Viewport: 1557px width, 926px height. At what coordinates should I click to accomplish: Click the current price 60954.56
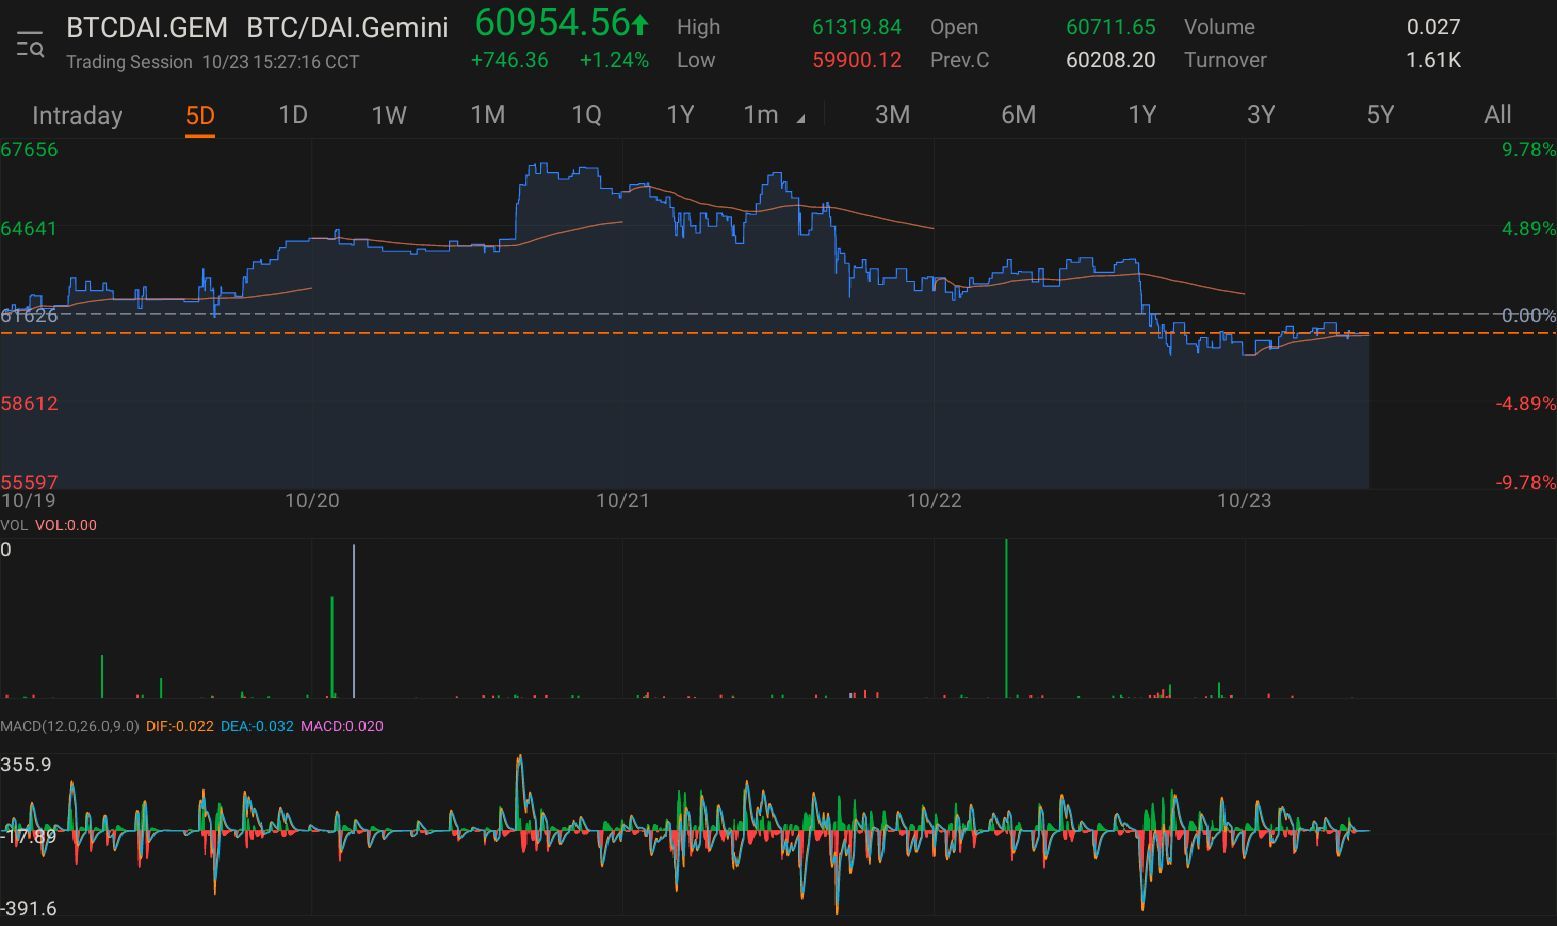pyautogui.click(x=551, y=22)
